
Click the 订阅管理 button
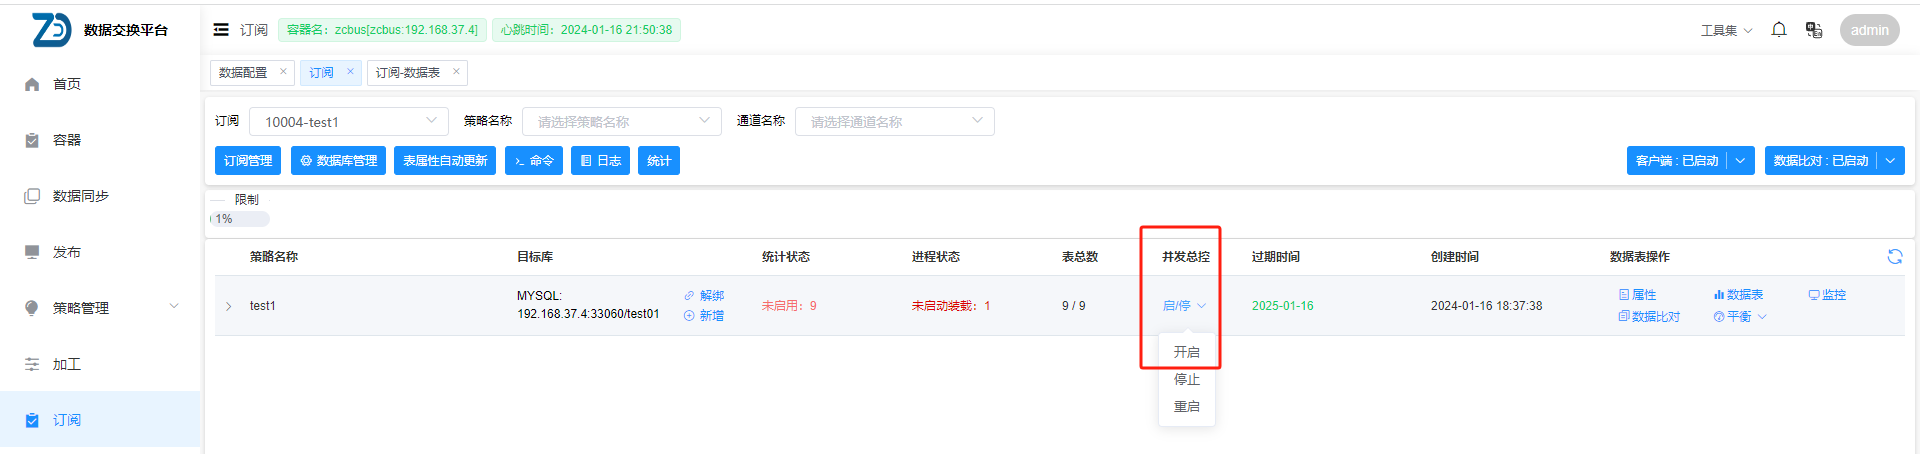[248, 161]
